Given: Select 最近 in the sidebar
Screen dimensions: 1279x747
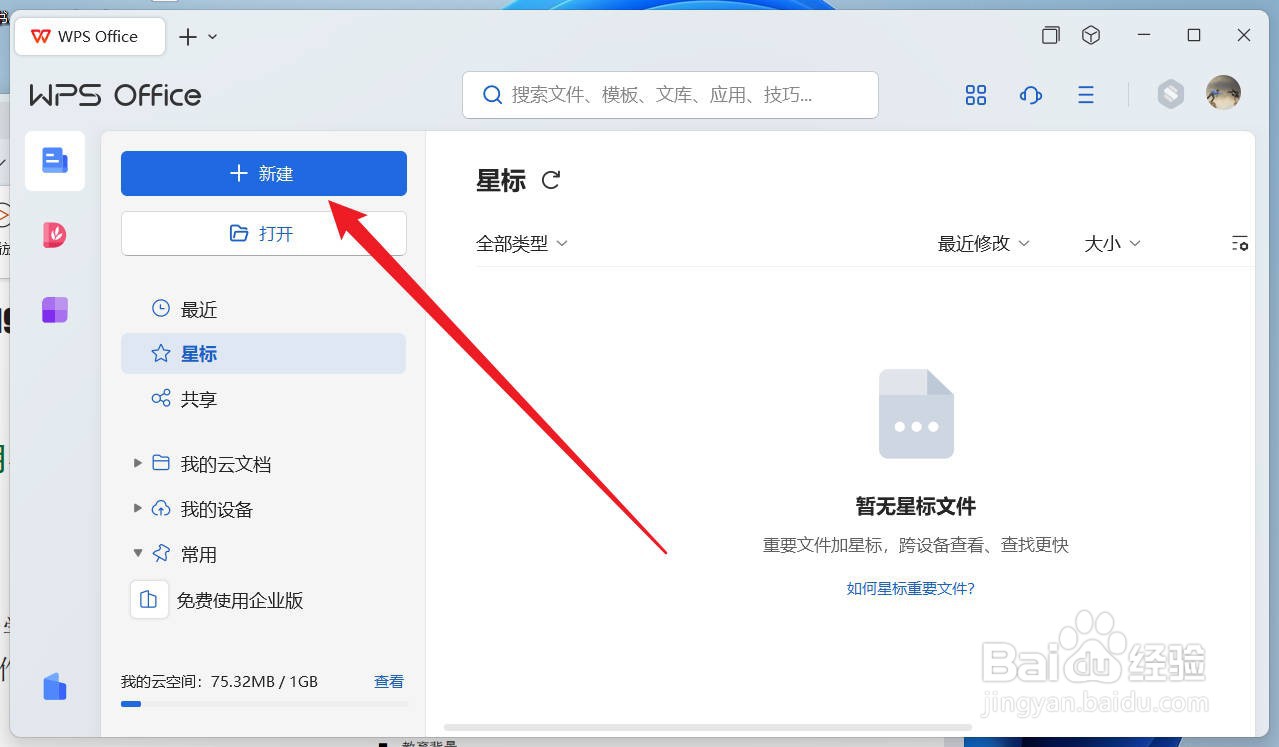Looking at the screenshot, I should click(x=264, y=309).
